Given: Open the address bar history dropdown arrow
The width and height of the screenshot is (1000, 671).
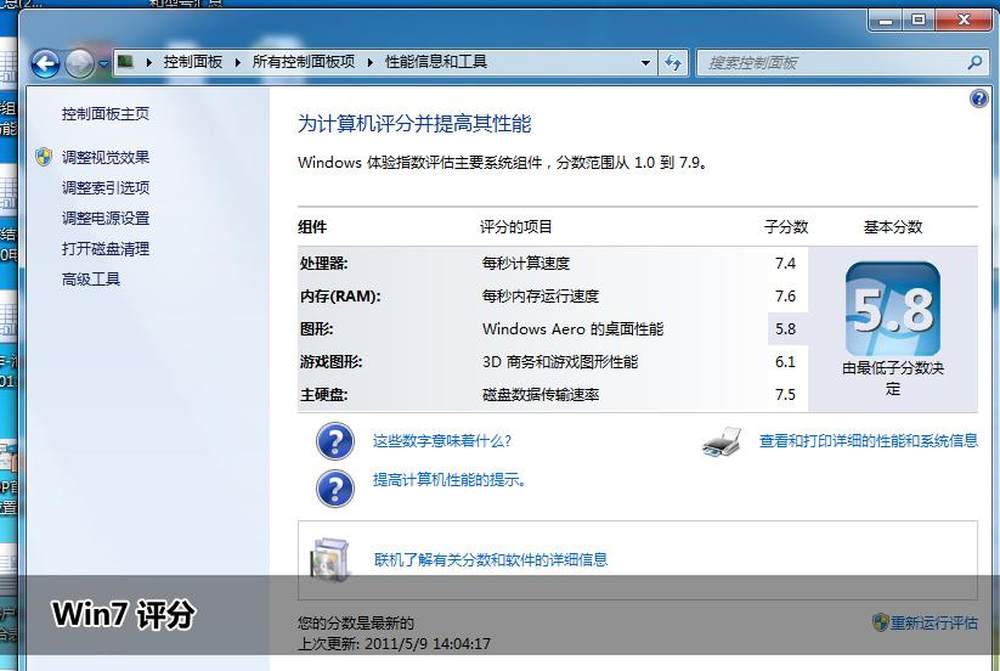Looking at the screenshot, I should tap(645, 63).
